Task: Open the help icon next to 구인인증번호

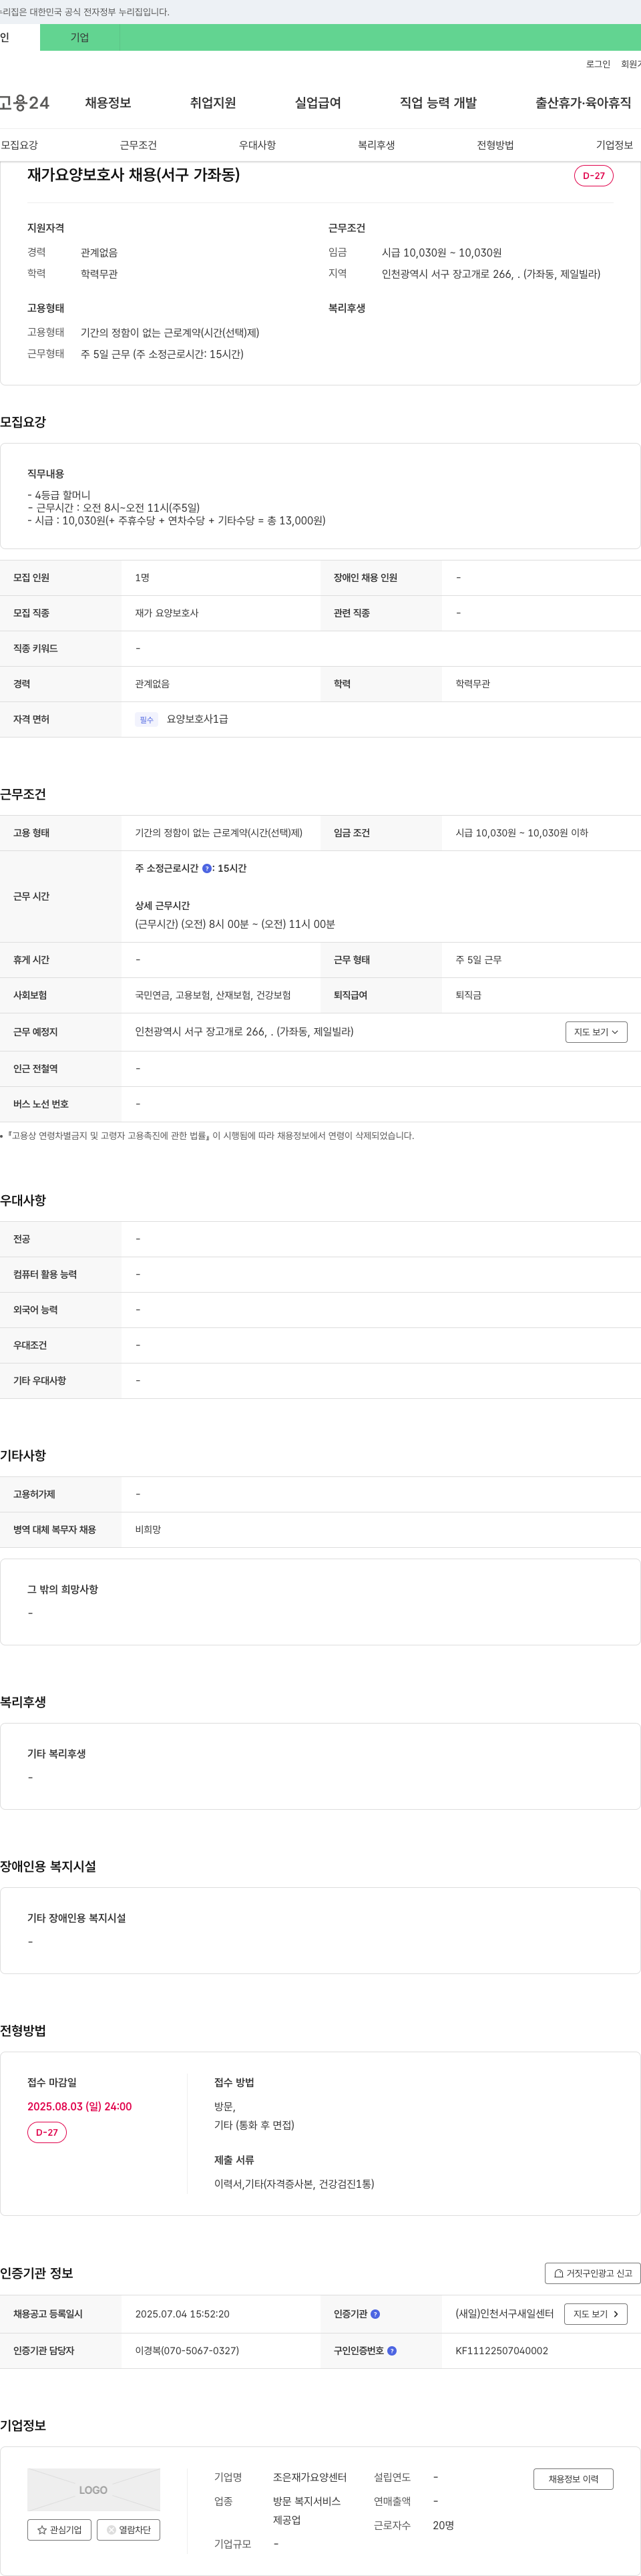Action: click(392, 2351)
